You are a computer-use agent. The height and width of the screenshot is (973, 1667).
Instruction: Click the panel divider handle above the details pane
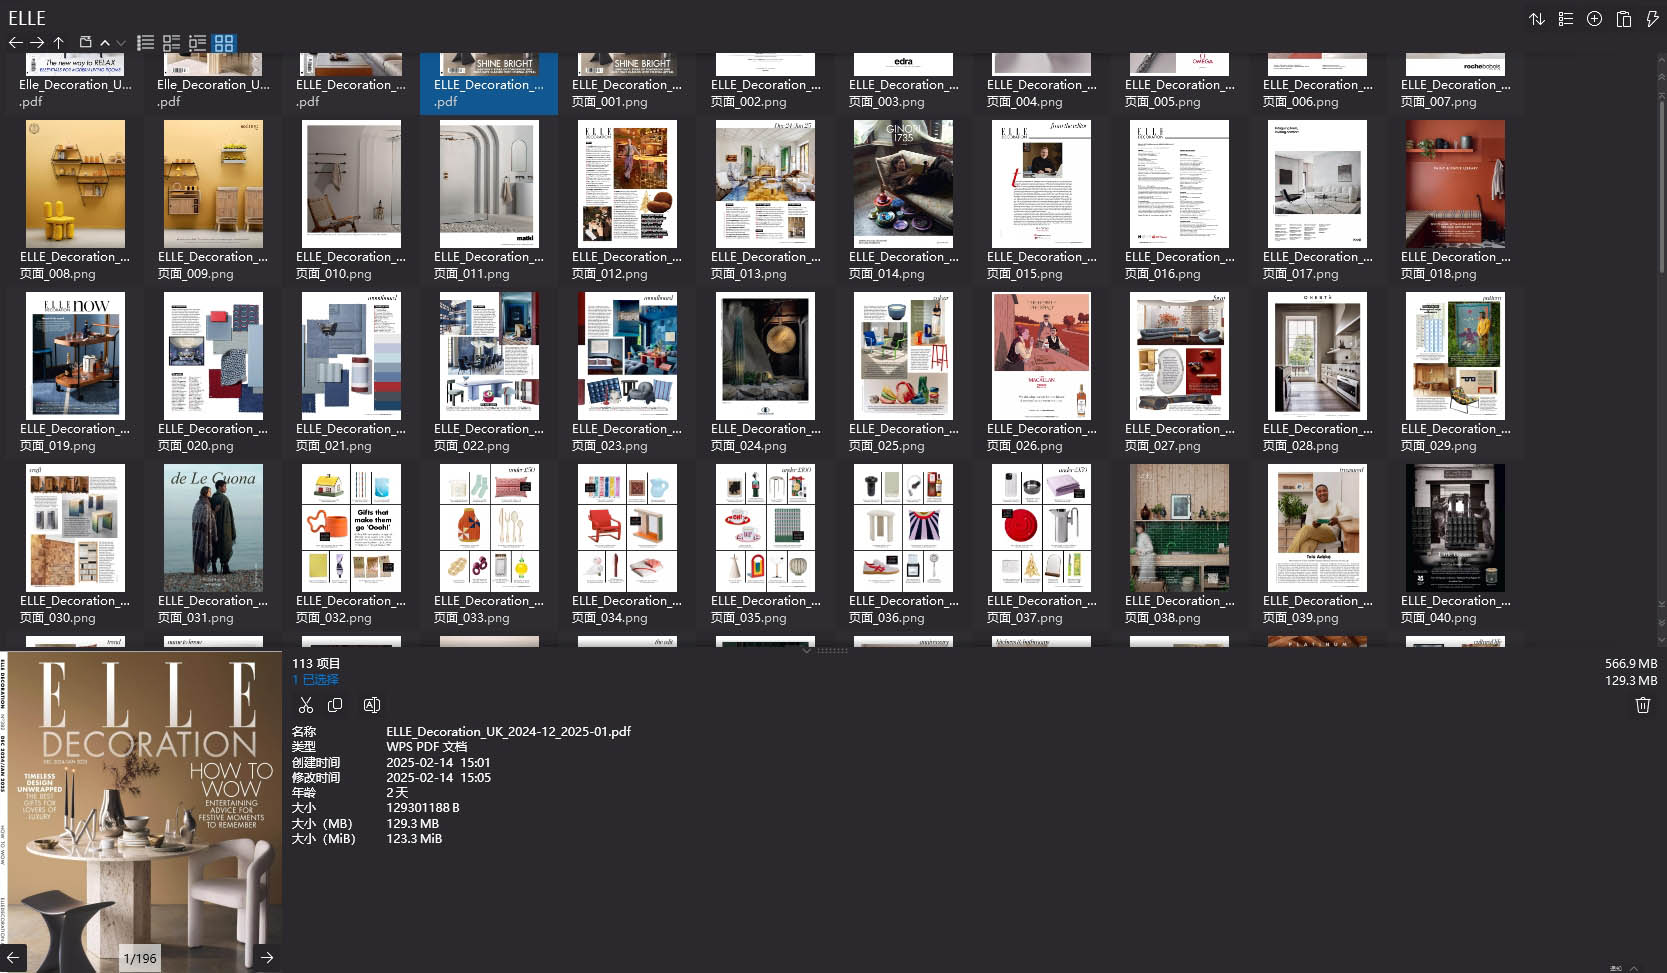coord(832,650)
